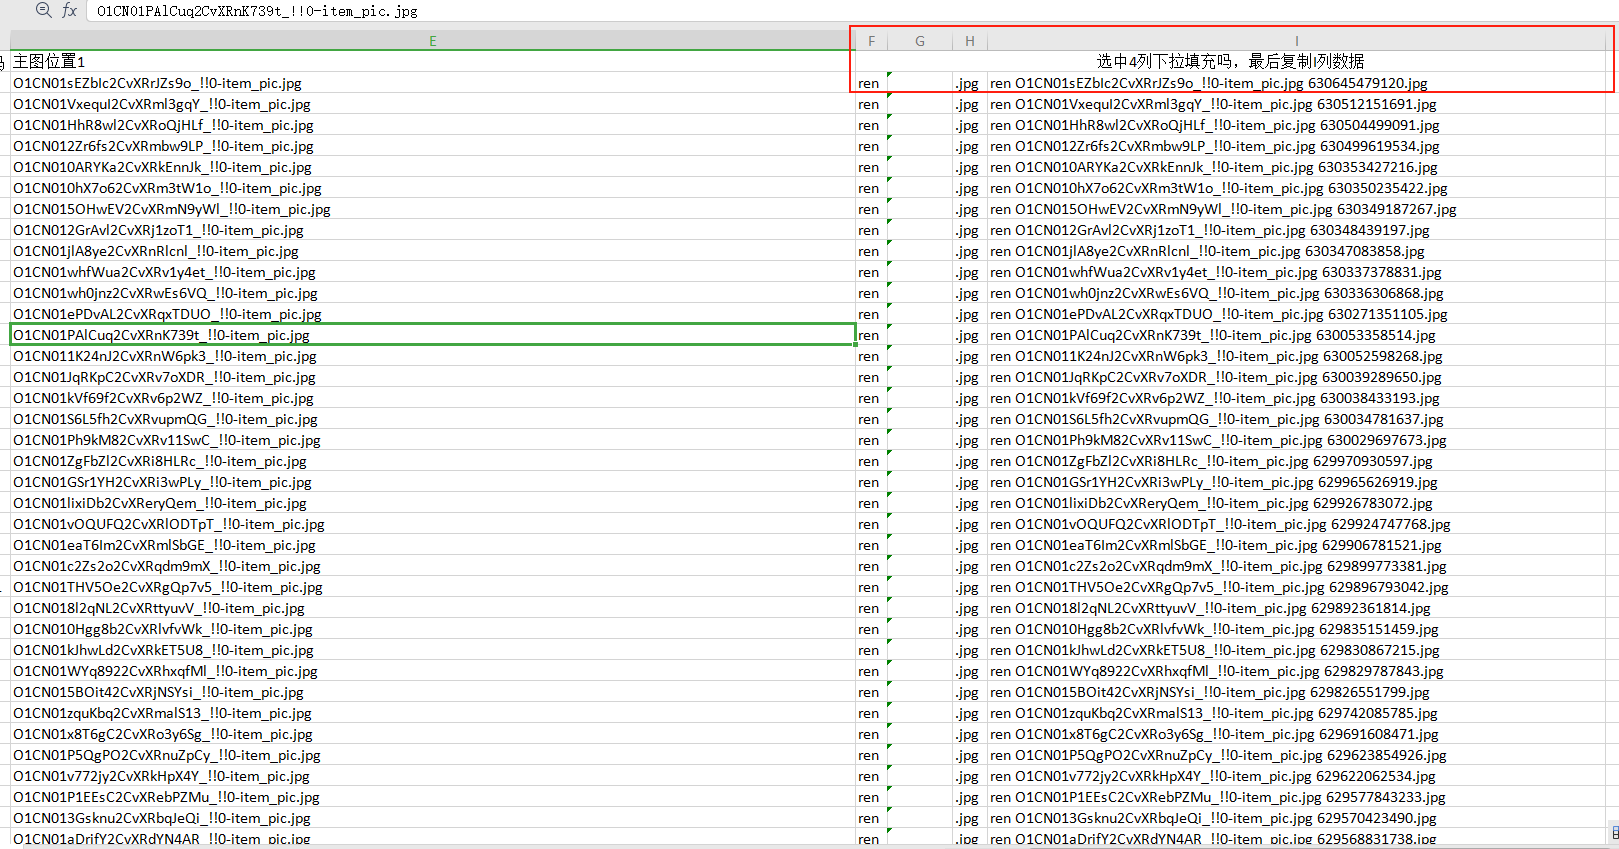Viewport: 1619px width, 849px height.
Task: Select column I cell ending '629970930597.jpg'
Action: [1297, 461]
